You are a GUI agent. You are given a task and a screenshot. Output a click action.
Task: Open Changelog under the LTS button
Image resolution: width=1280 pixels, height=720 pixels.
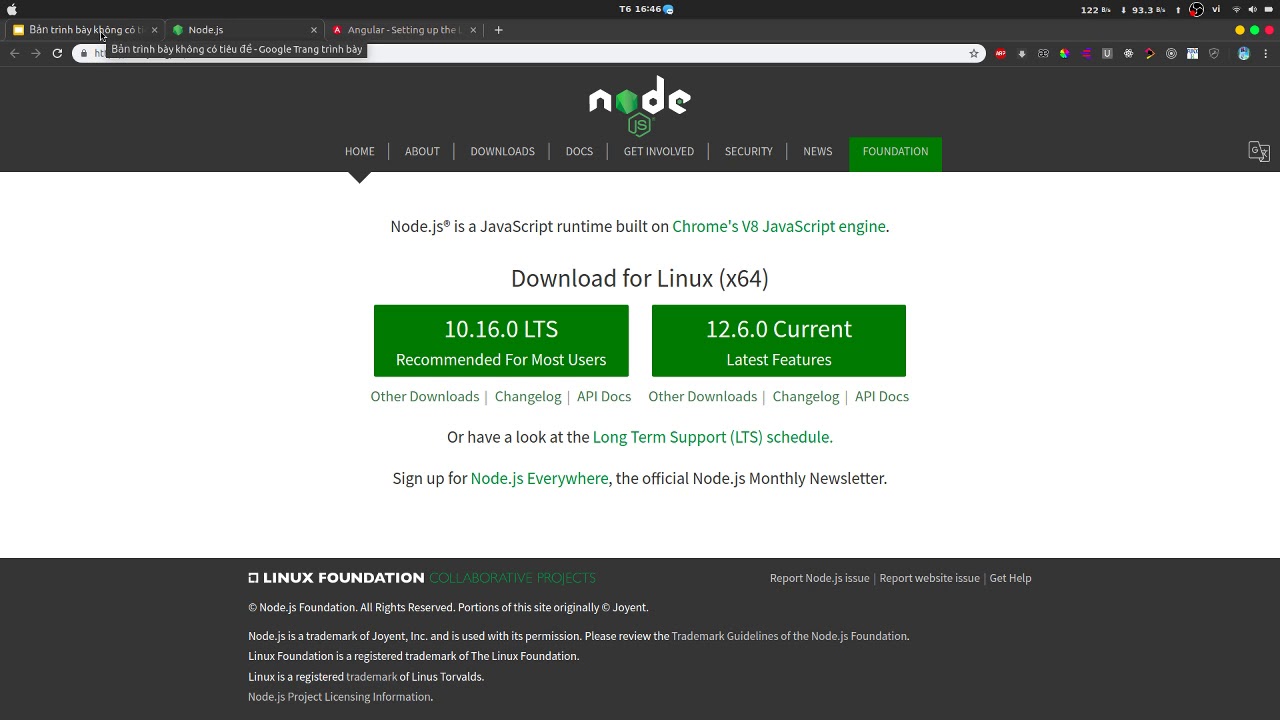click(528, 396)
